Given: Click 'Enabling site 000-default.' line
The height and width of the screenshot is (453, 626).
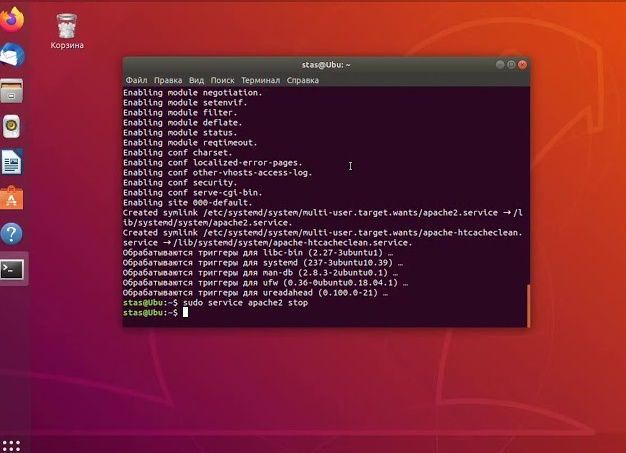Looking at the screenshot, I should tap(187, 202).
